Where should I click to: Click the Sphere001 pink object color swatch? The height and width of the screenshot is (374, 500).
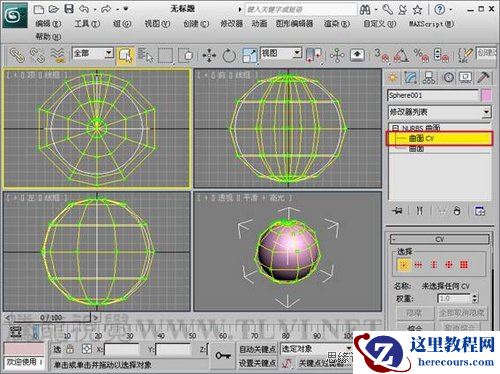[x=486, y=96]
